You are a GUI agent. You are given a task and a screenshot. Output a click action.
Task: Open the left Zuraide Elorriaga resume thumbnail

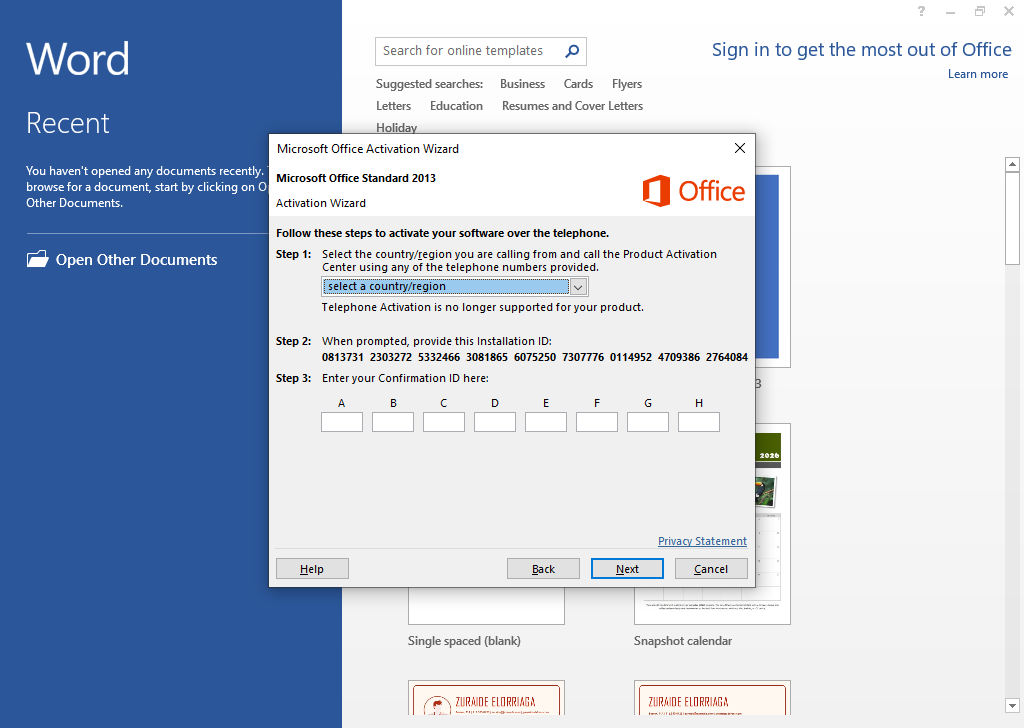pos(486,699)
